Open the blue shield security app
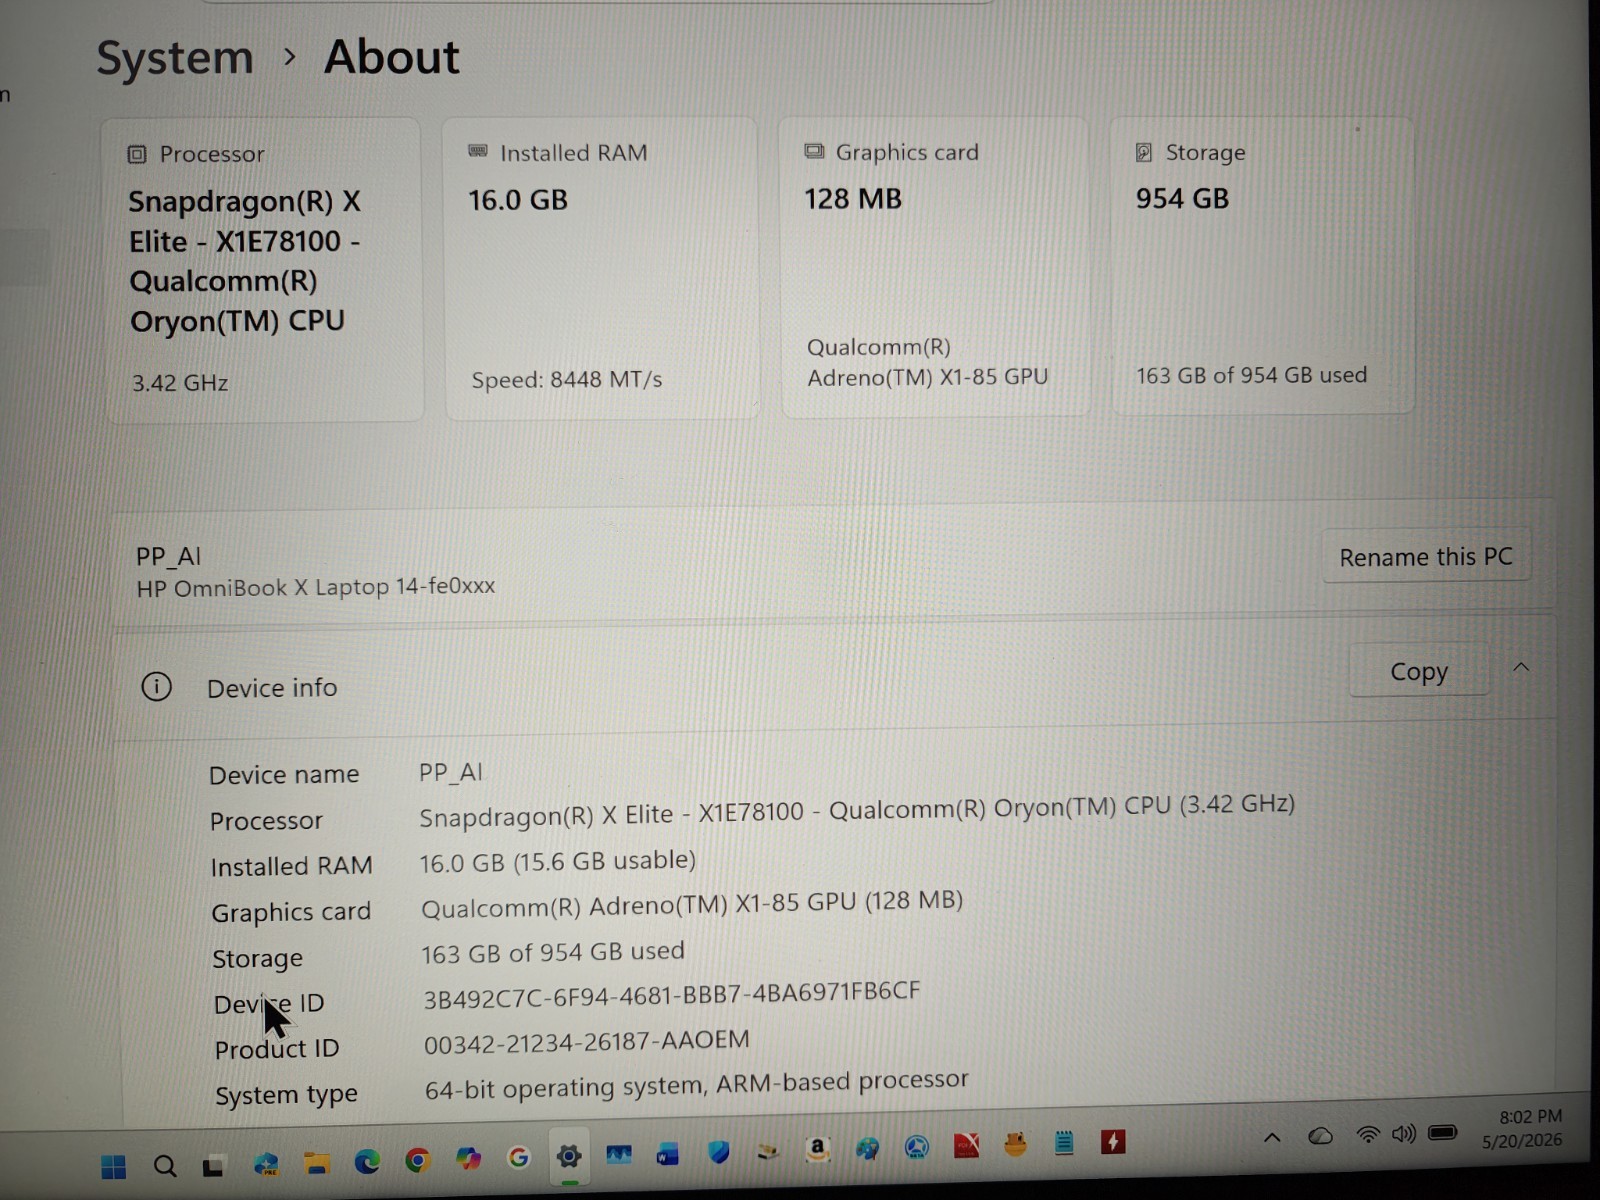The height and width of the screenshot is (1200, 1600). pyautogui.click(x=718, y=1153)
